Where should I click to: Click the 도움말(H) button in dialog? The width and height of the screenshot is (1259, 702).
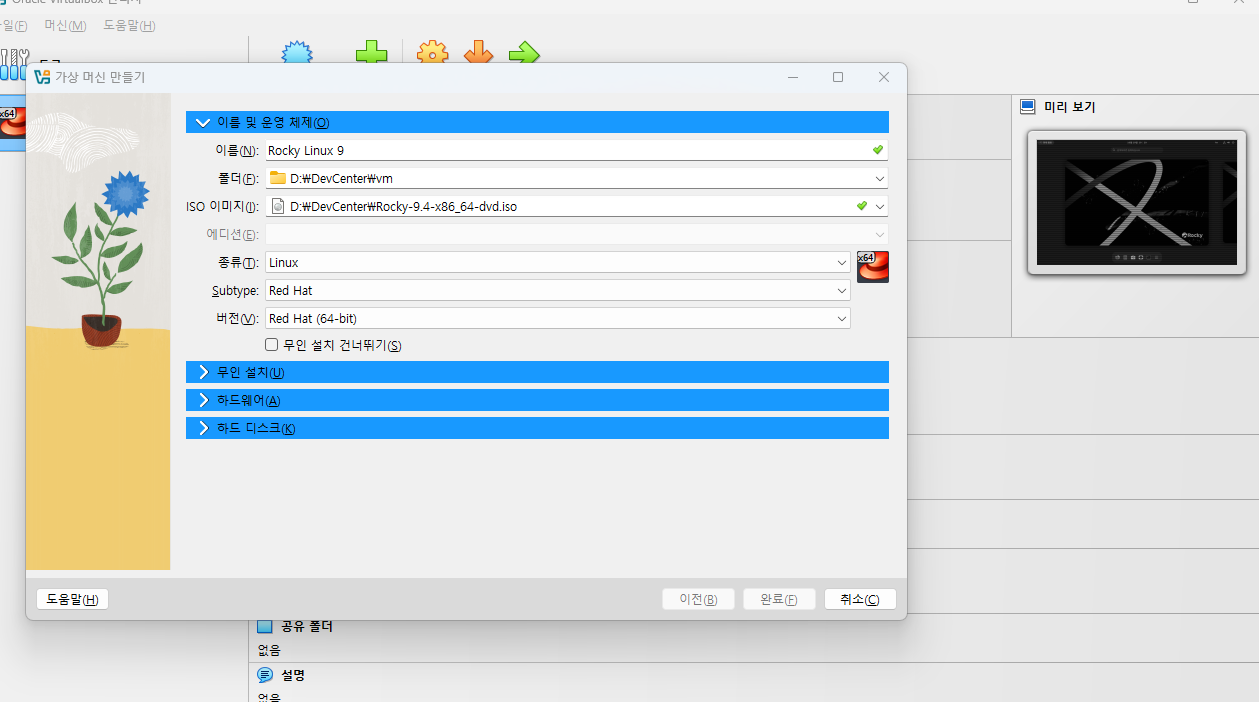pos(72,599)
